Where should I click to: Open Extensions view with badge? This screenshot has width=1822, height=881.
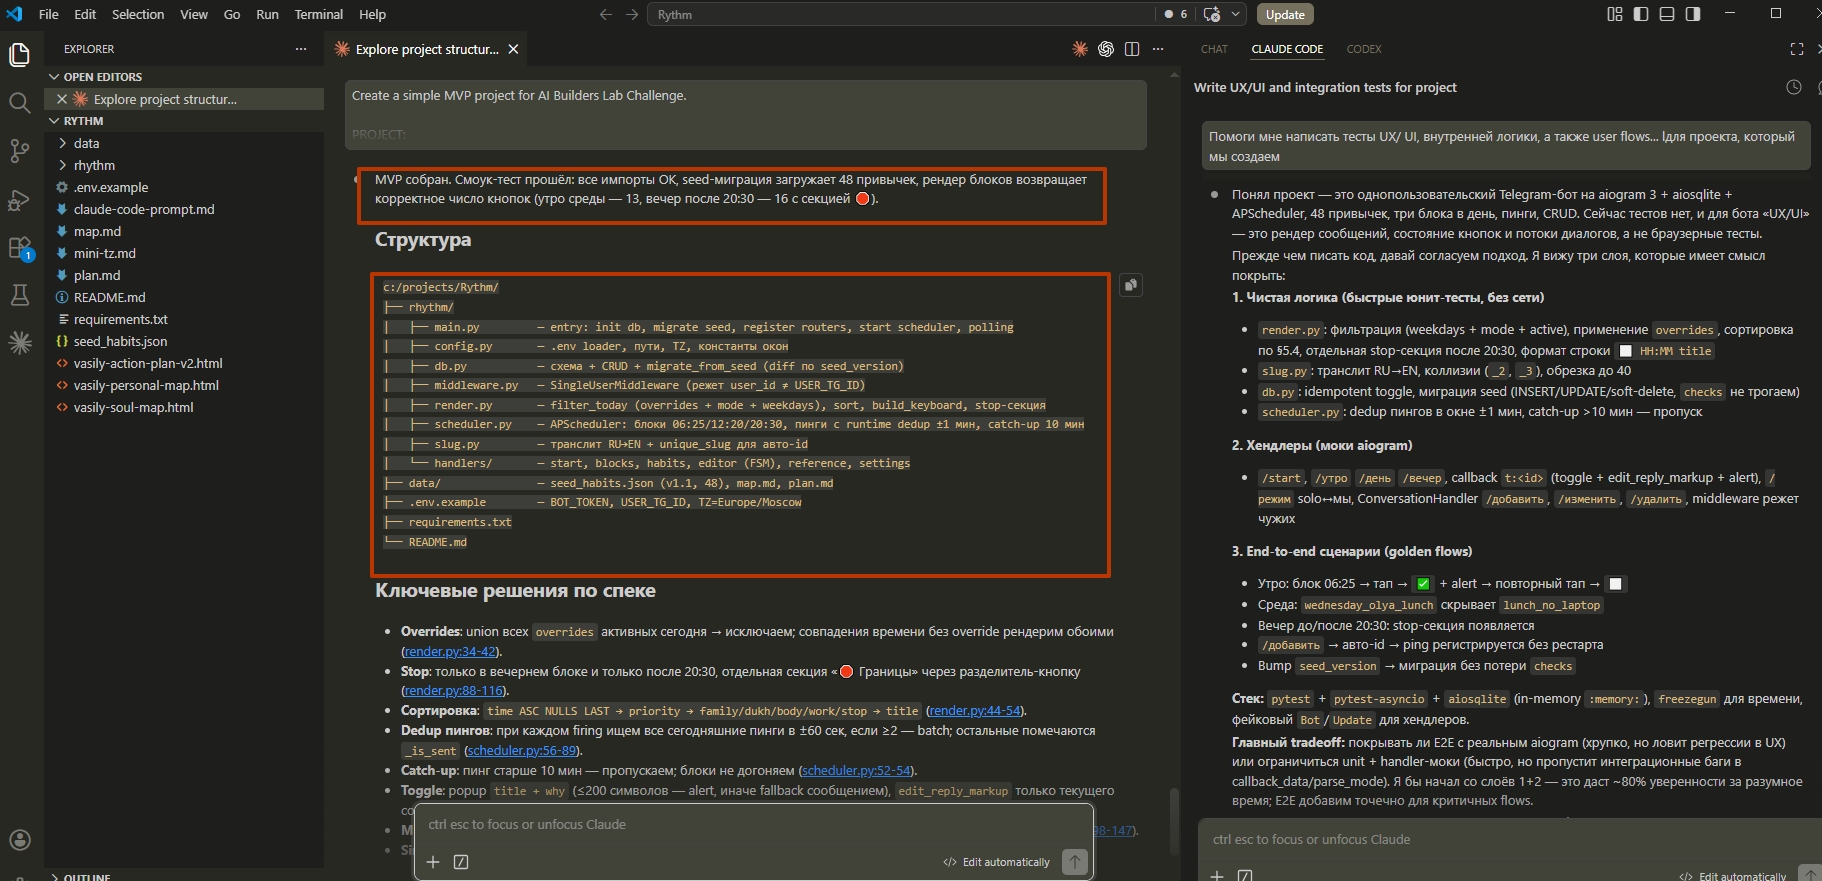pyautogui.click(x=20, y=248)
